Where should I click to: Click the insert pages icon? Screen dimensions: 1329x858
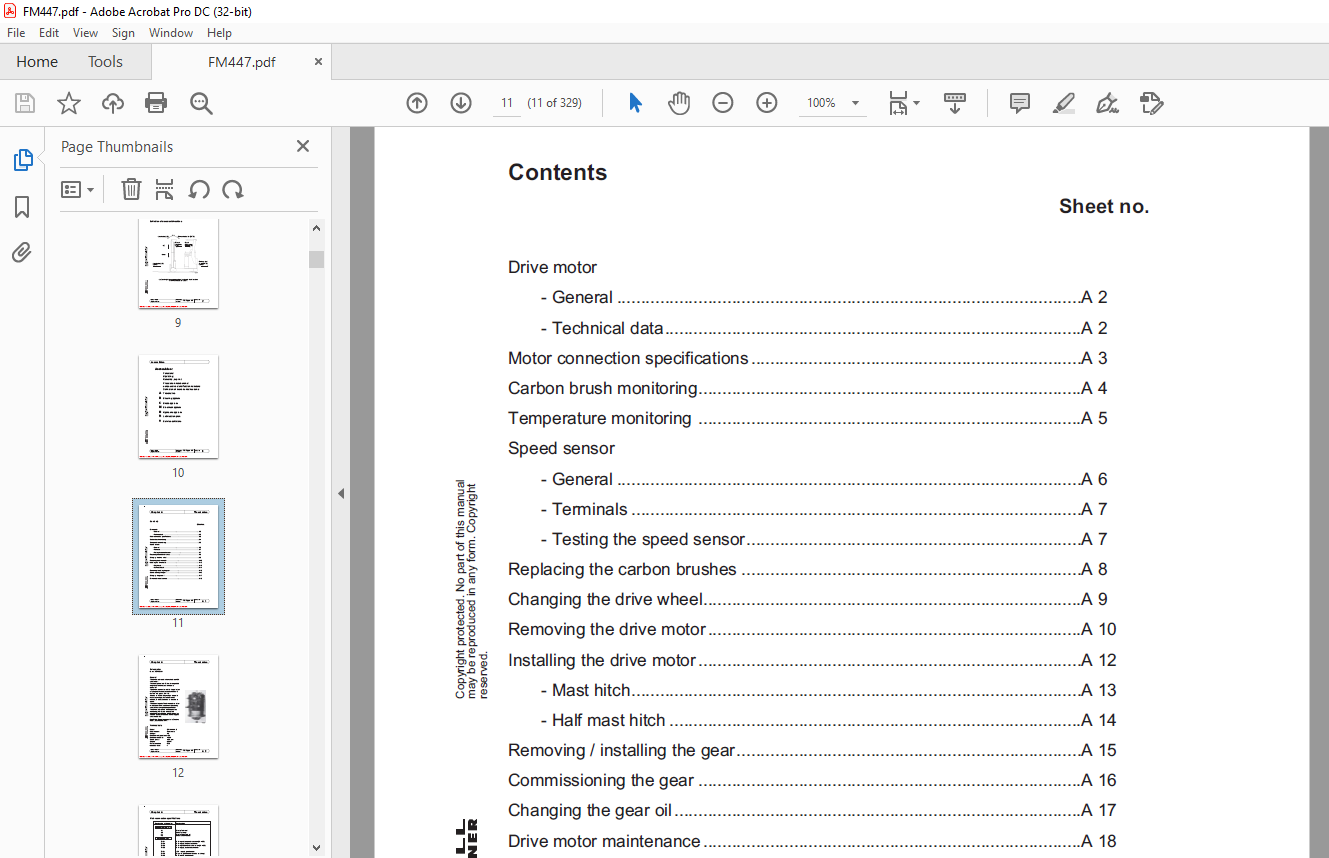[x=165, y=189]
